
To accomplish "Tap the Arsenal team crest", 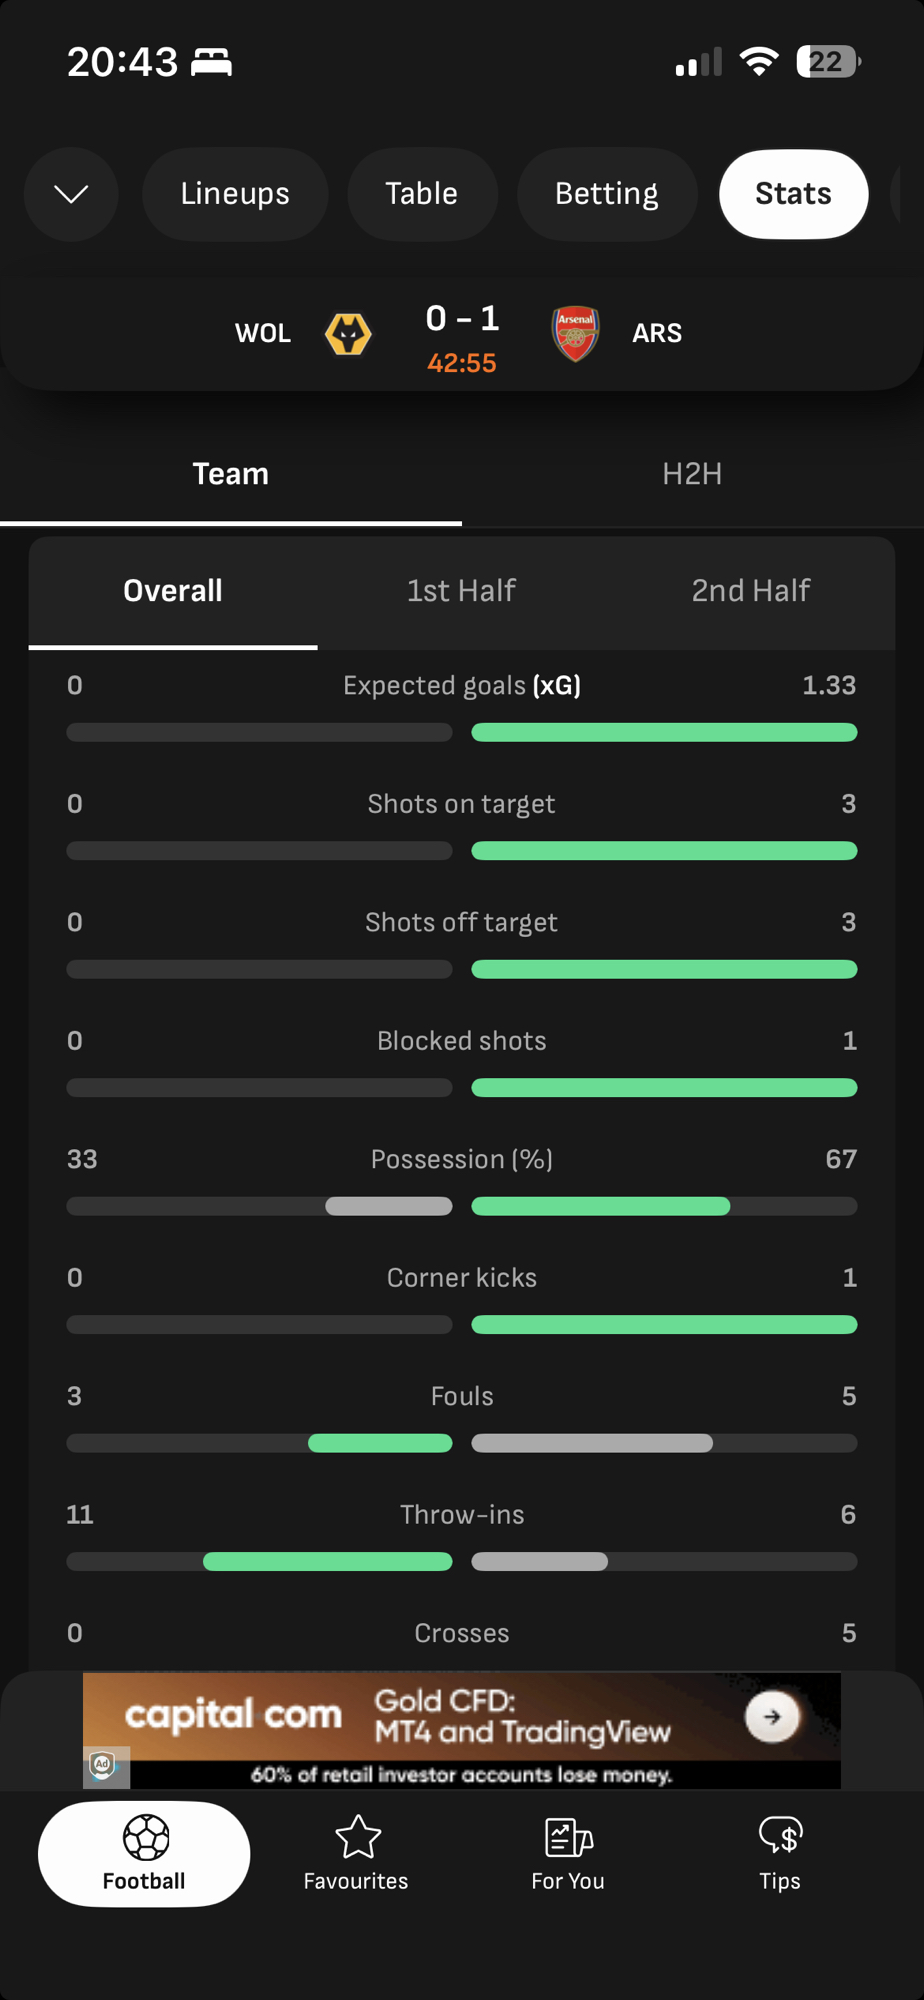I will [x=575, y=333].
